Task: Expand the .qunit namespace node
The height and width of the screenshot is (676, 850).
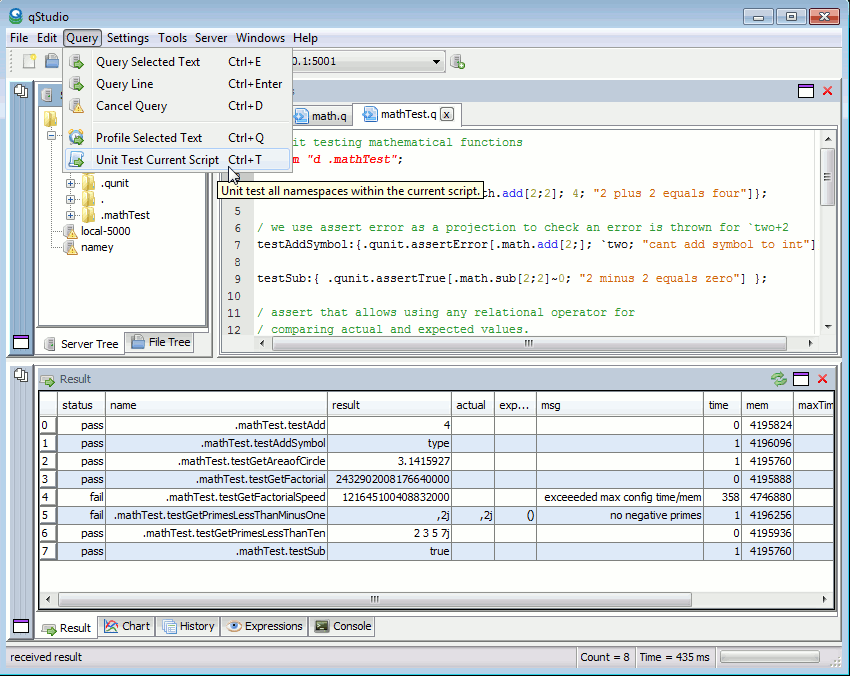Action: [70, 183]
